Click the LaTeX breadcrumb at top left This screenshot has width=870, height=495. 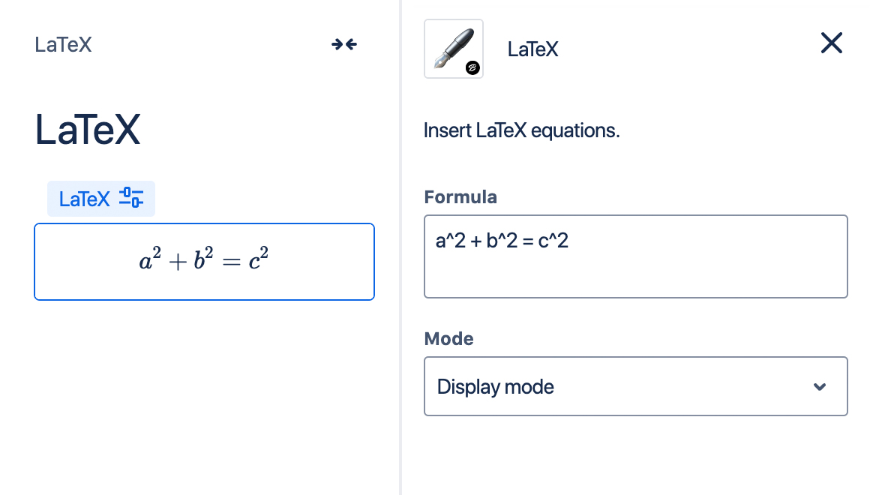pos(63,44)
